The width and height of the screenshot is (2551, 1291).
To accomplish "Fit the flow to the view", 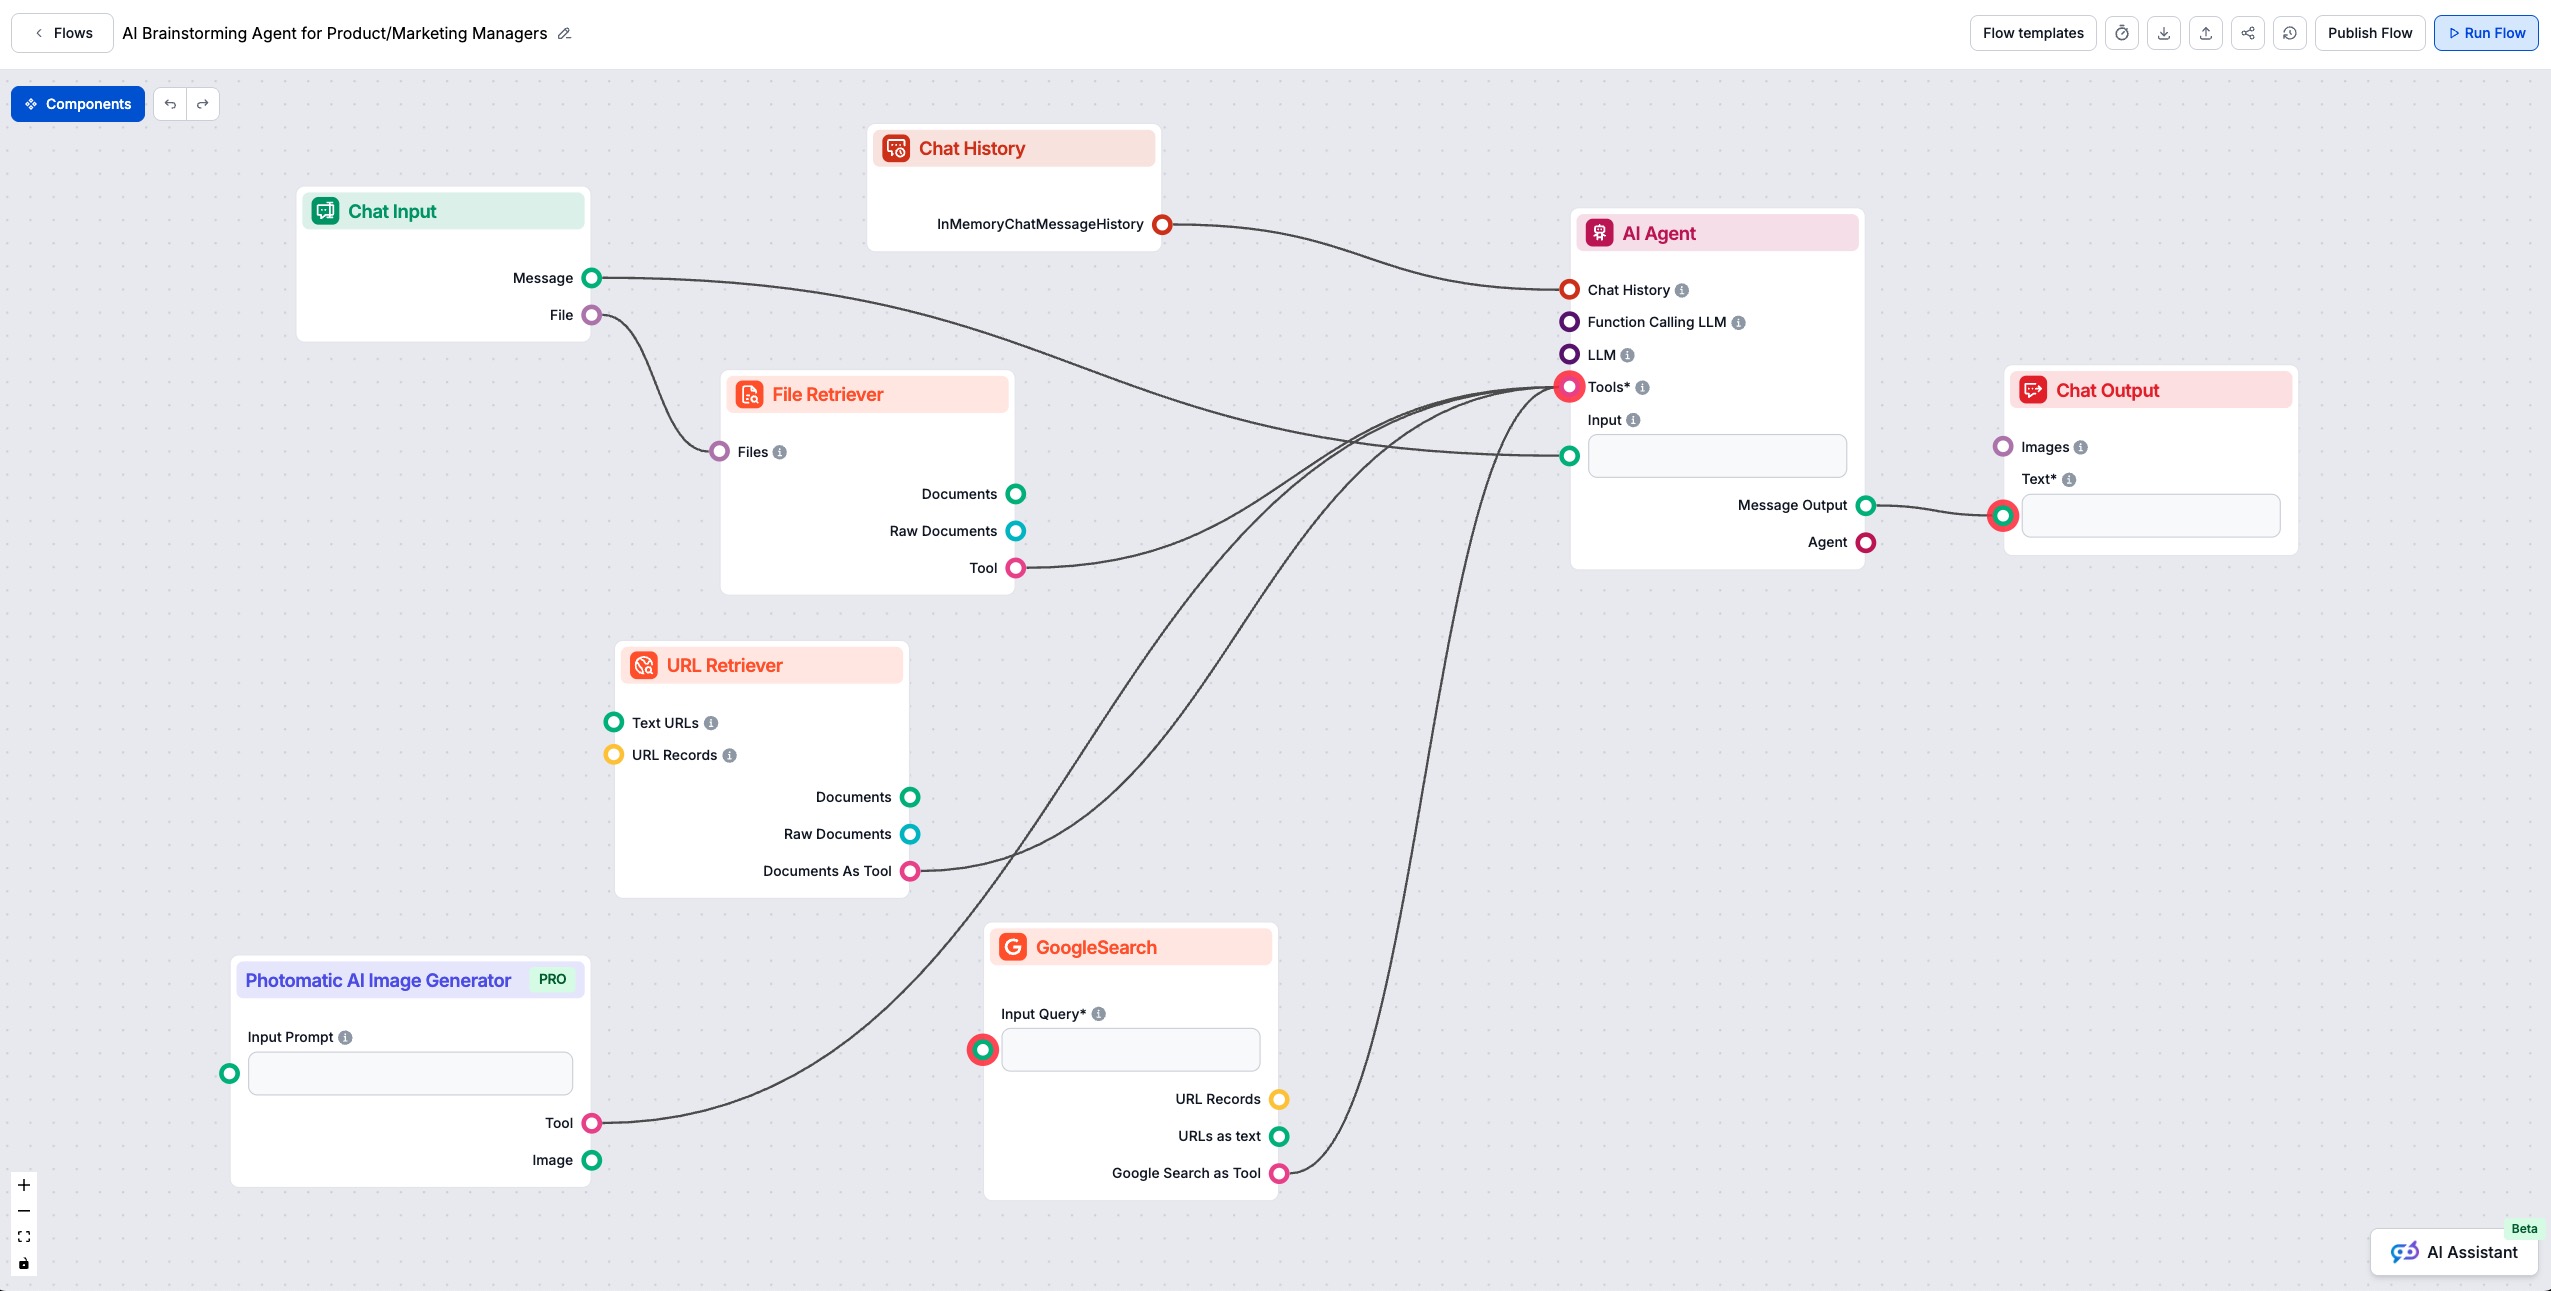I will (x=23, y=1236).
